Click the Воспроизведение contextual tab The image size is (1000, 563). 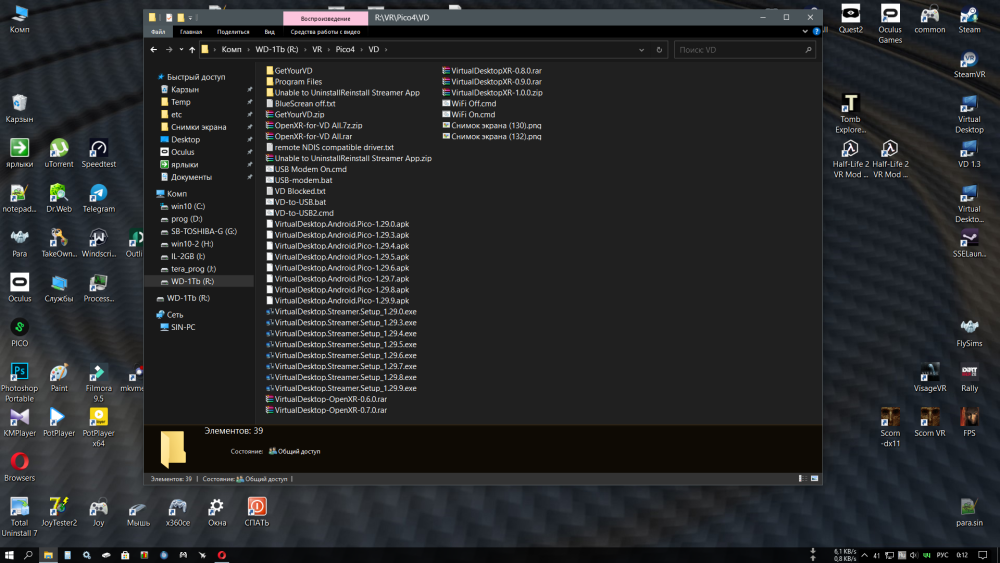point(325,18)
